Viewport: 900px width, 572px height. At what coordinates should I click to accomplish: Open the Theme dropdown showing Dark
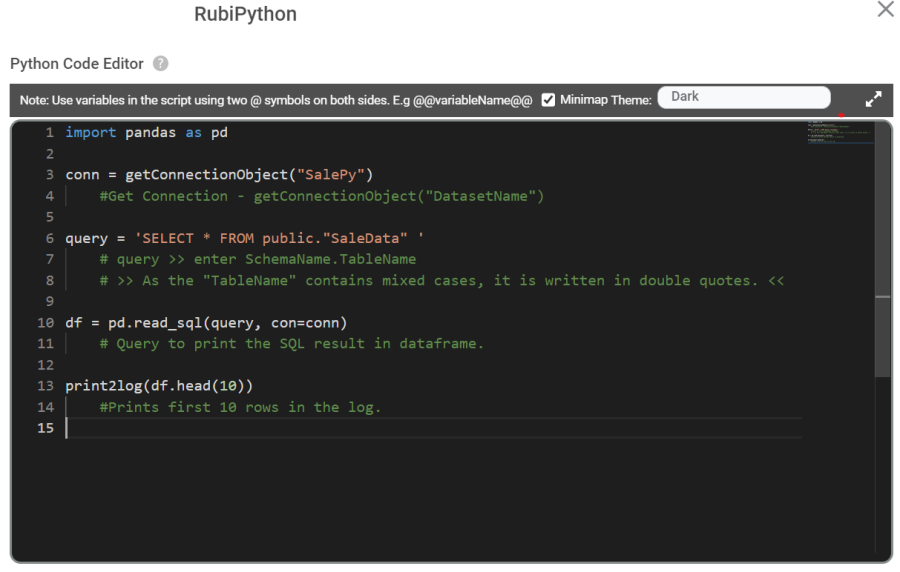coord(743,97)
